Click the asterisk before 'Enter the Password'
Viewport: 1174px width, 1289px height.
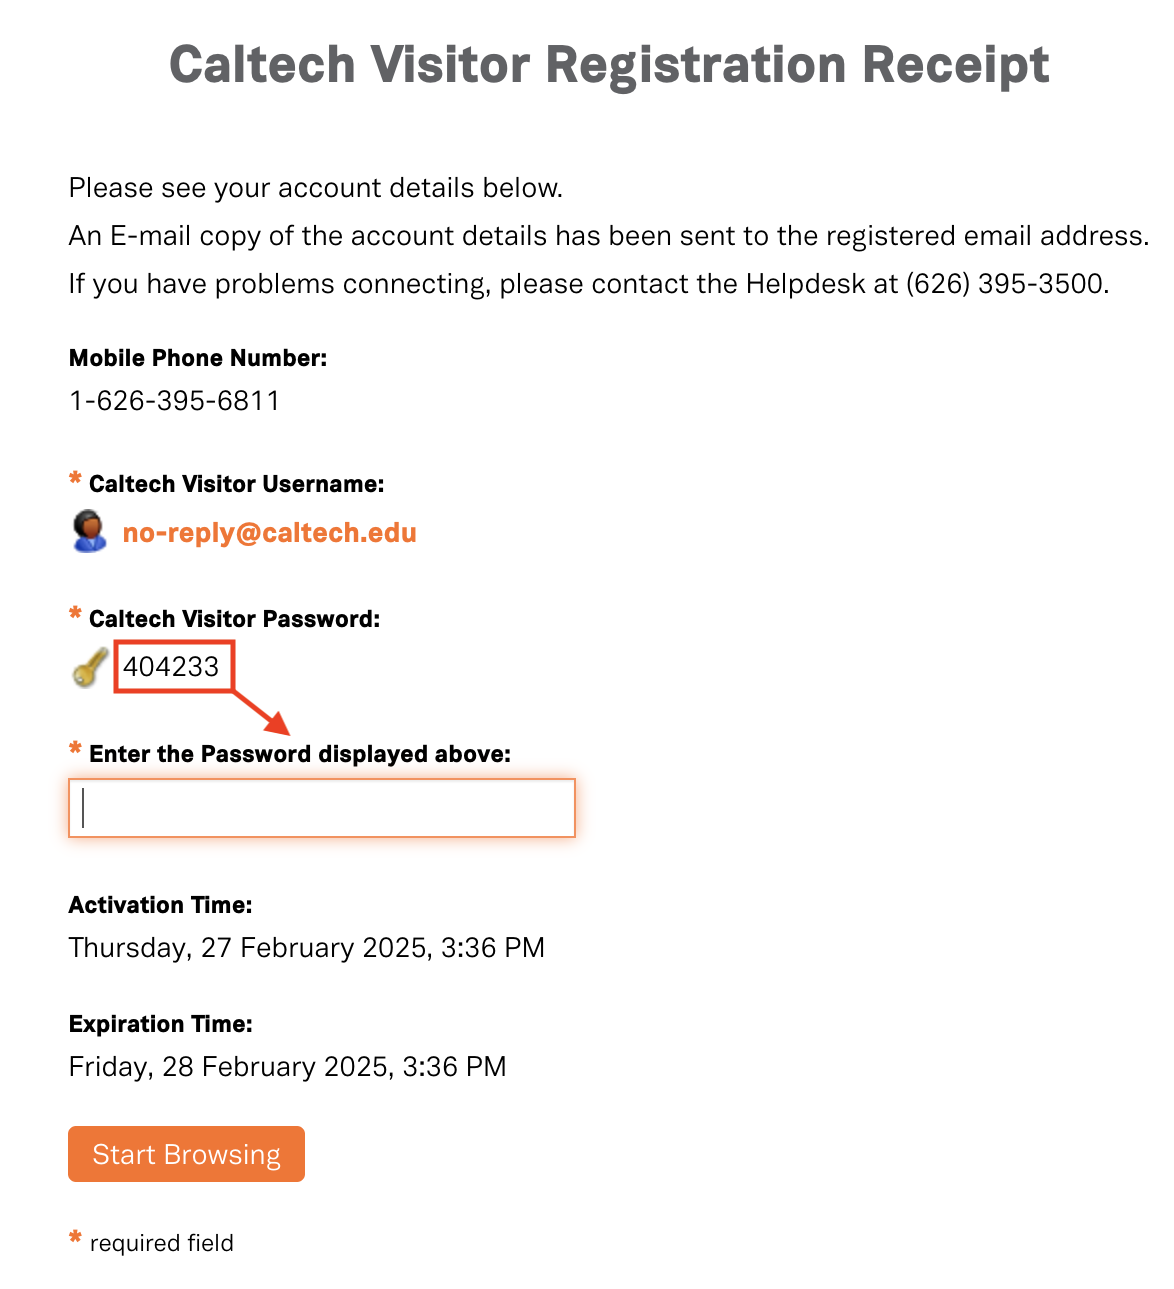coord(75,749)
